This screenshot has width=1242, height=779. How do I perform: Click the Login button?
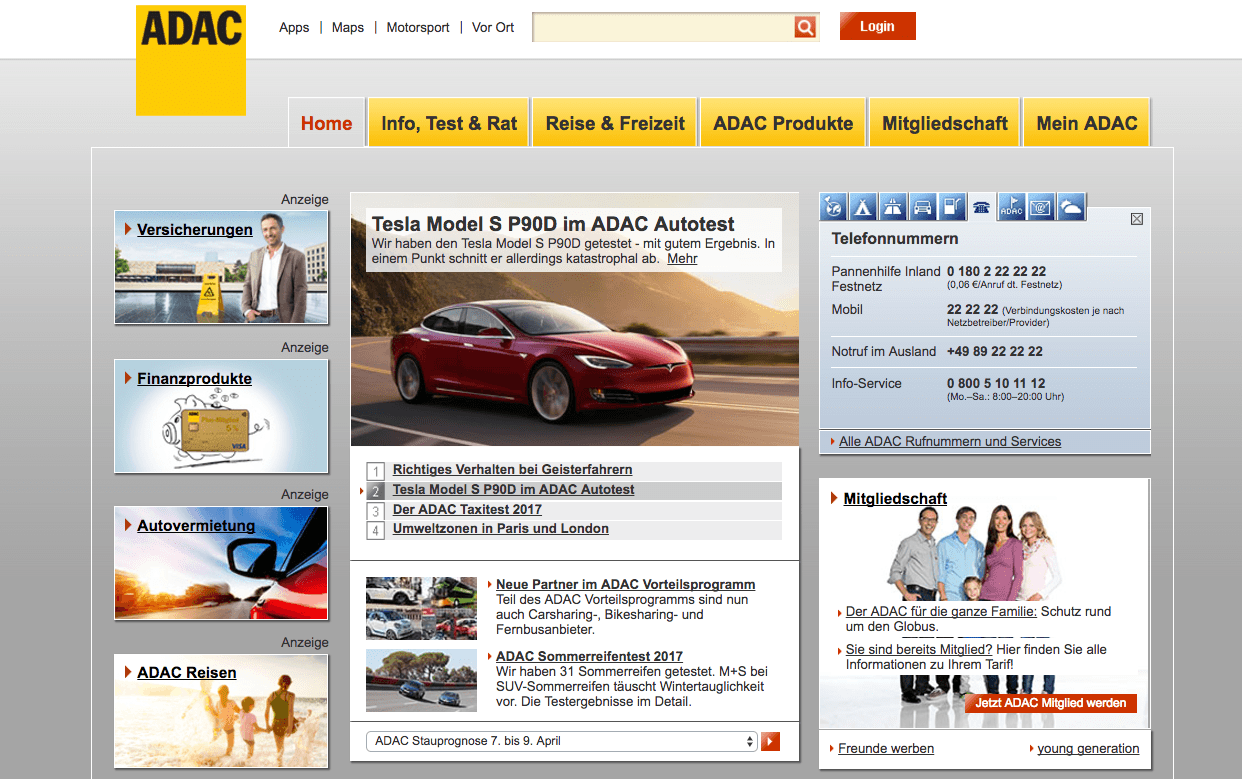[x=877, y=26]
